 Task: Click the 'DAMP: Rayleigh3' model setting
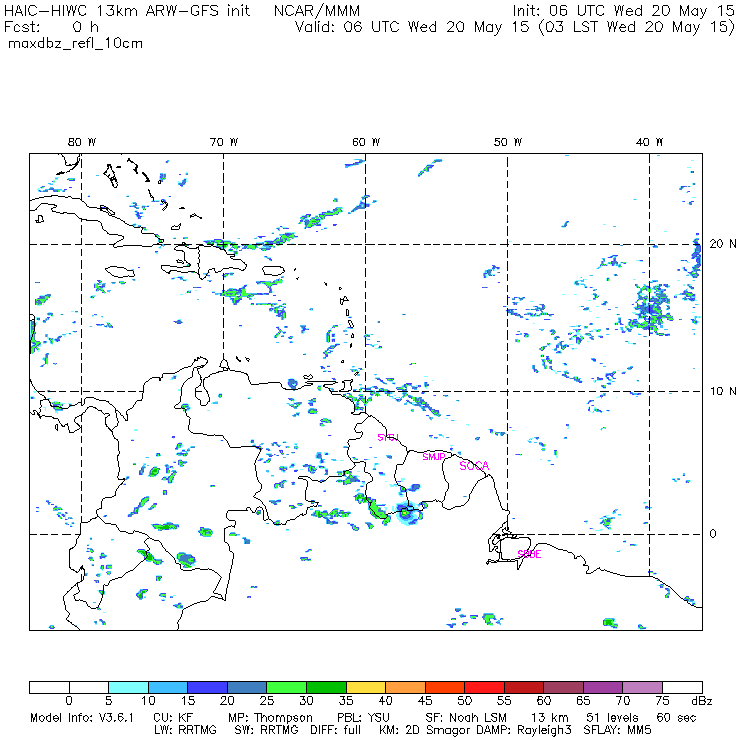tap(524, 730)
